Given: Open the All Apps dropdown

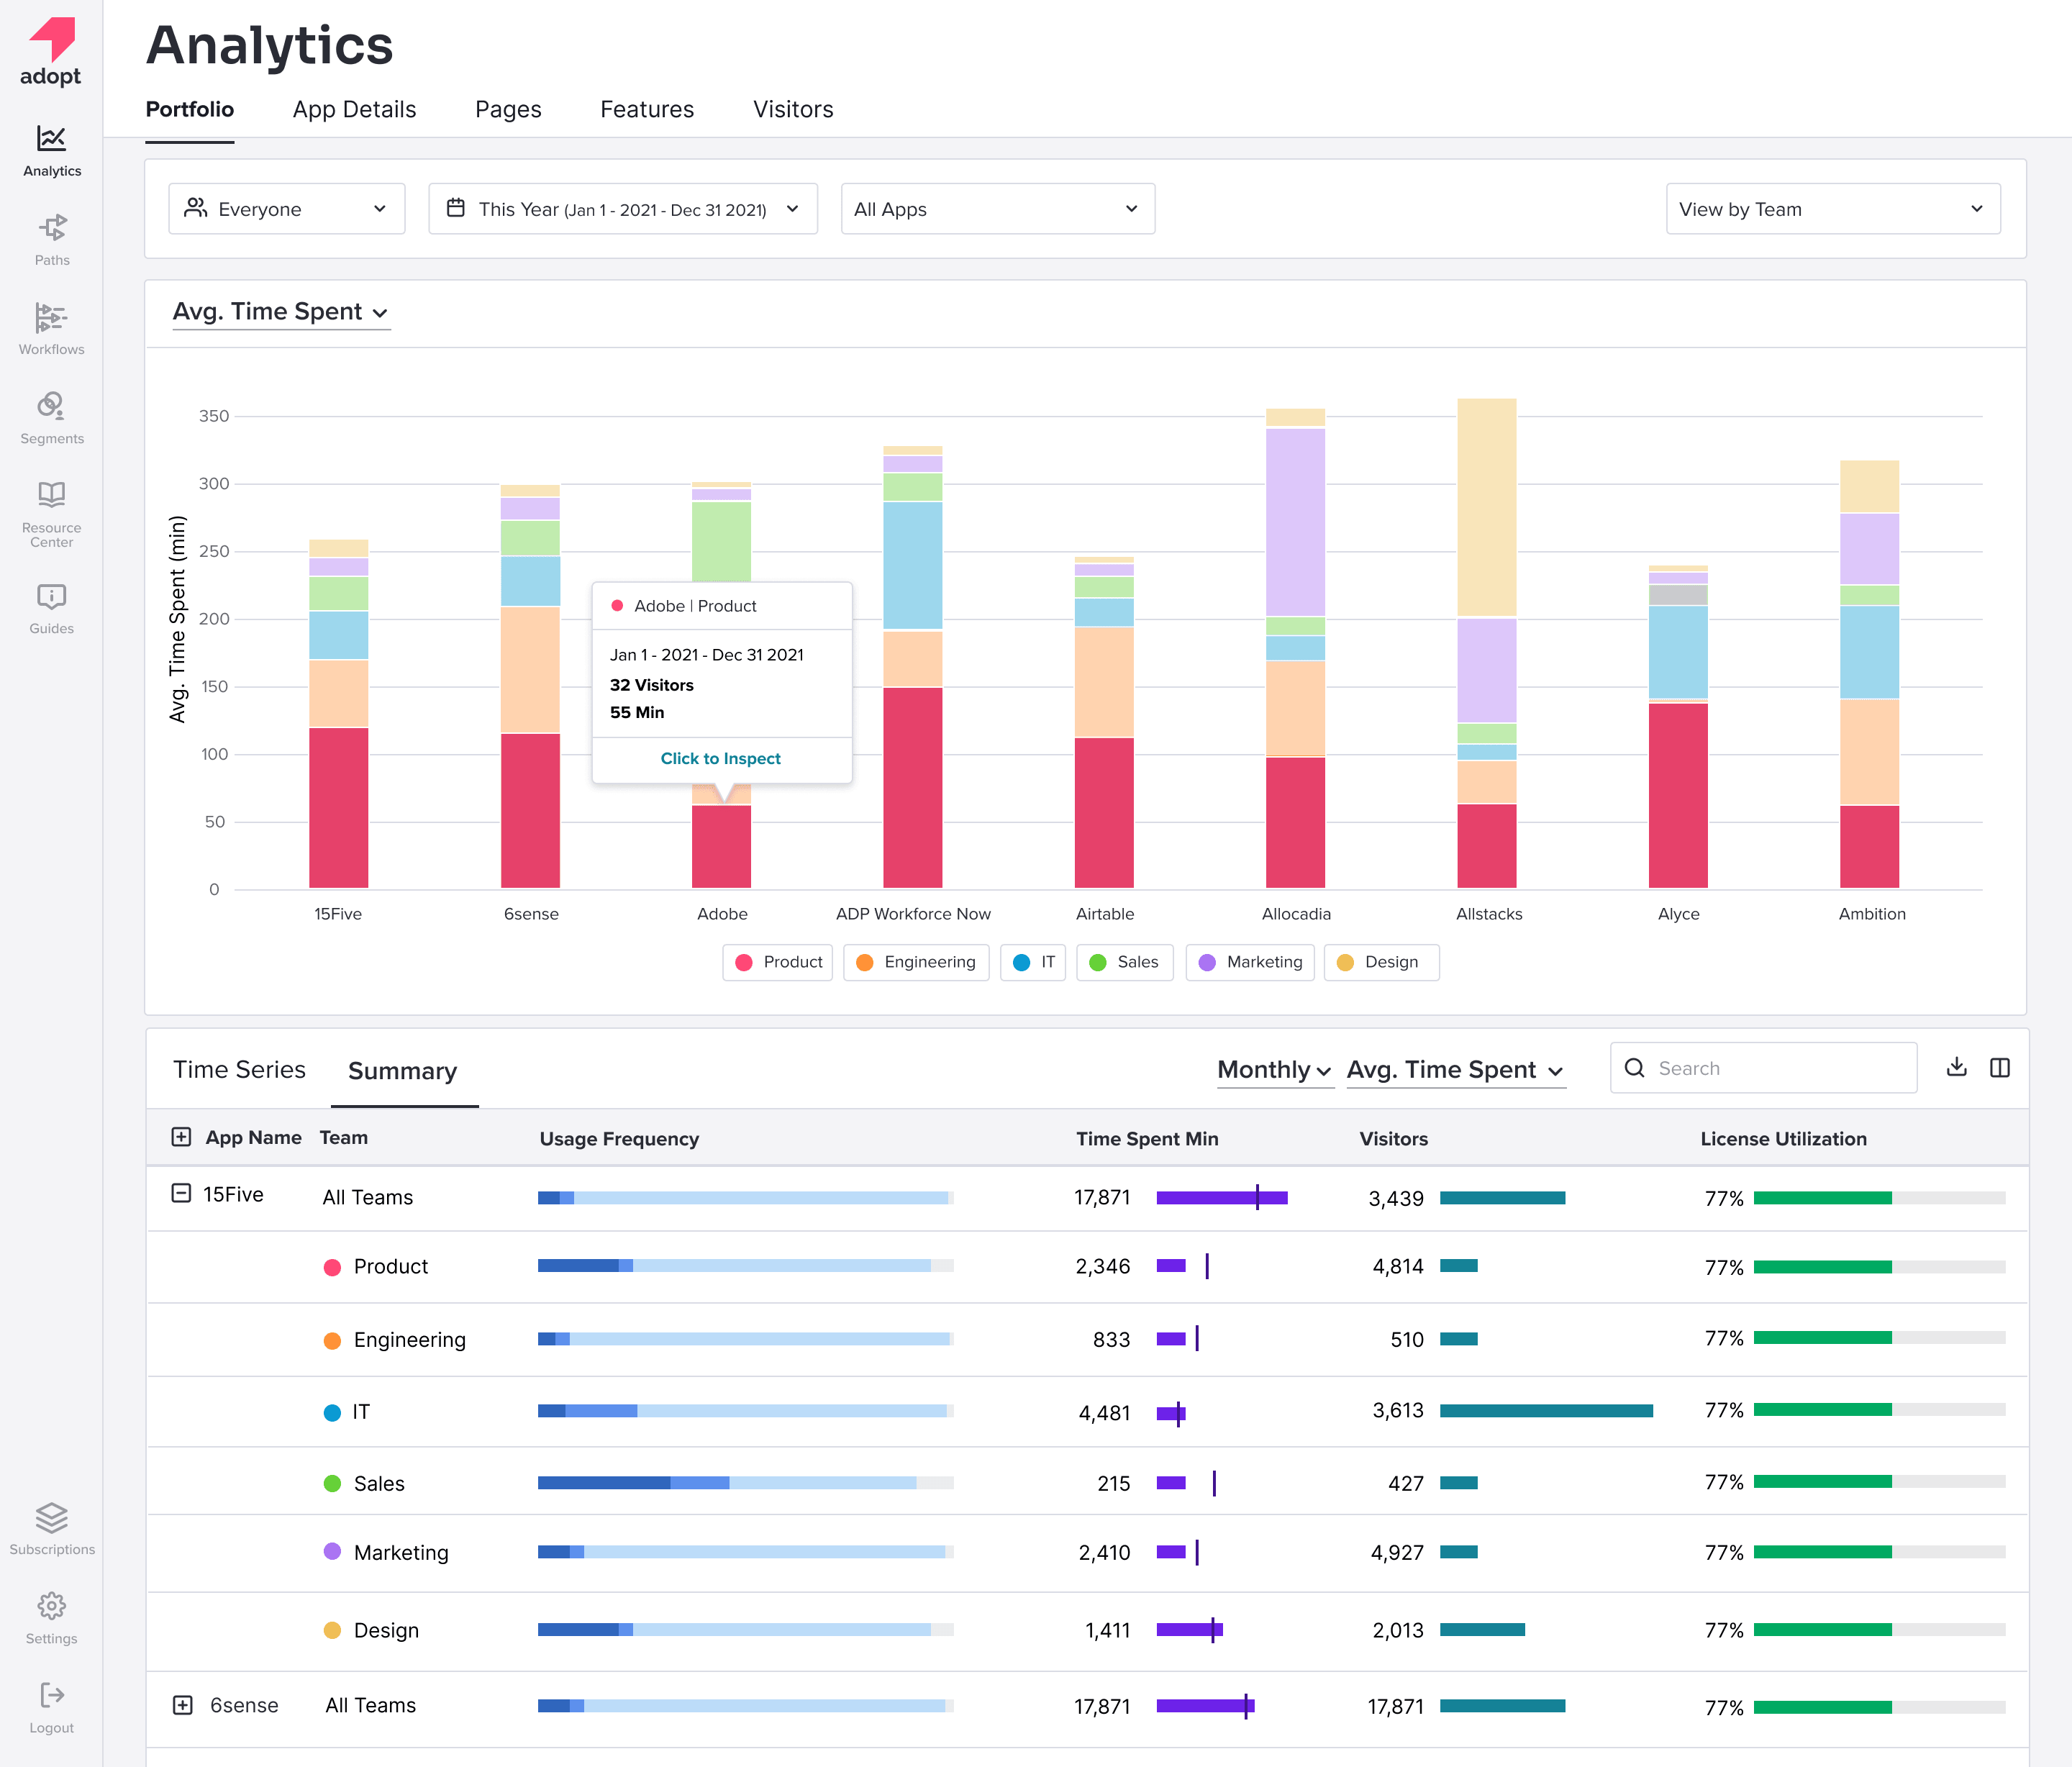Looking at the screenshot, I should click(x=998, y=208).
